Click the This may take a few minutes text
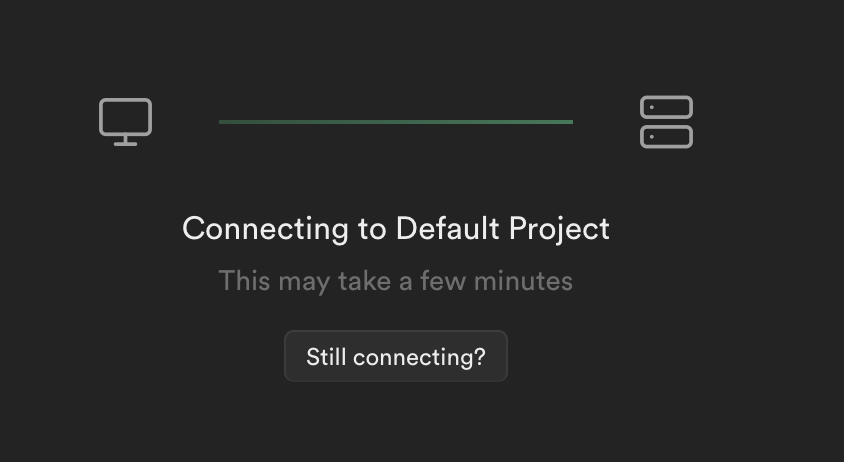Image resolution: width=844 pixels, height=462 pixels. (x=396, y=281)
